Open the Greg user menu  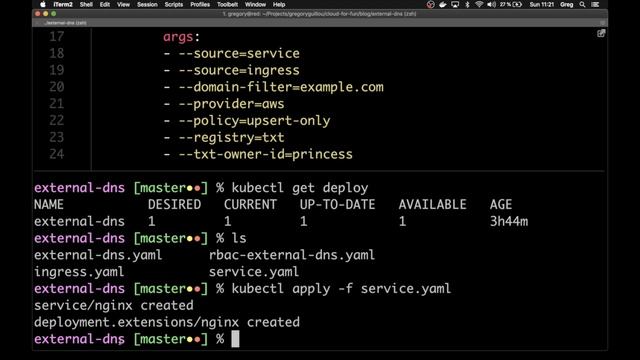click(x=567, y=4)
